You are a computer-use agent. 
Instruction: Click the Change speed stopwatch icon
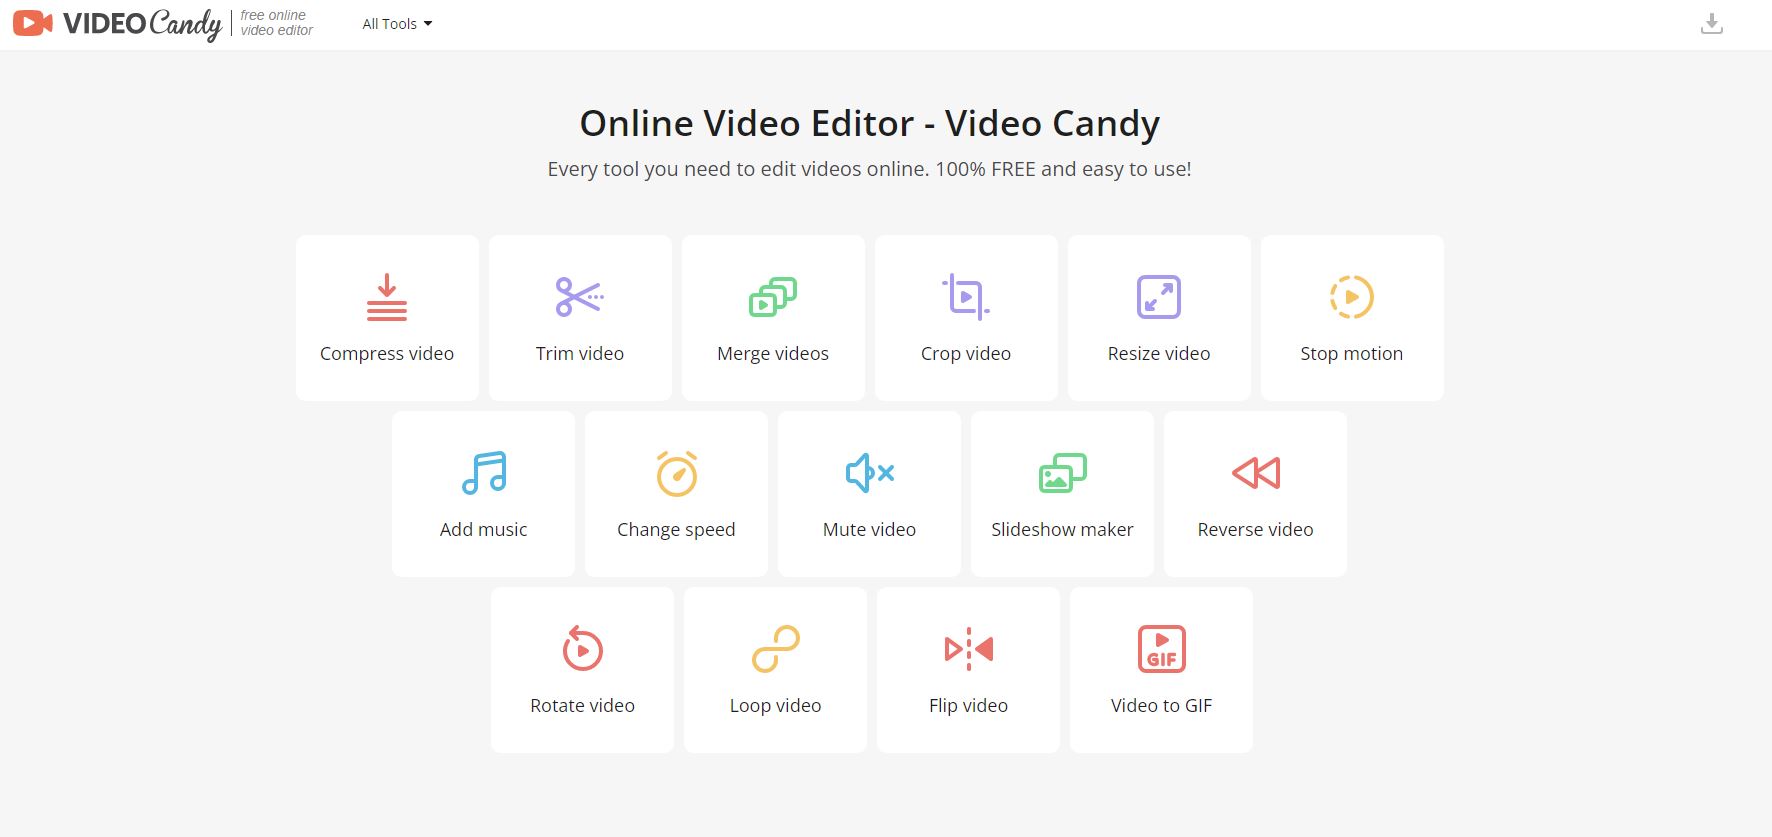click(677, 473)
